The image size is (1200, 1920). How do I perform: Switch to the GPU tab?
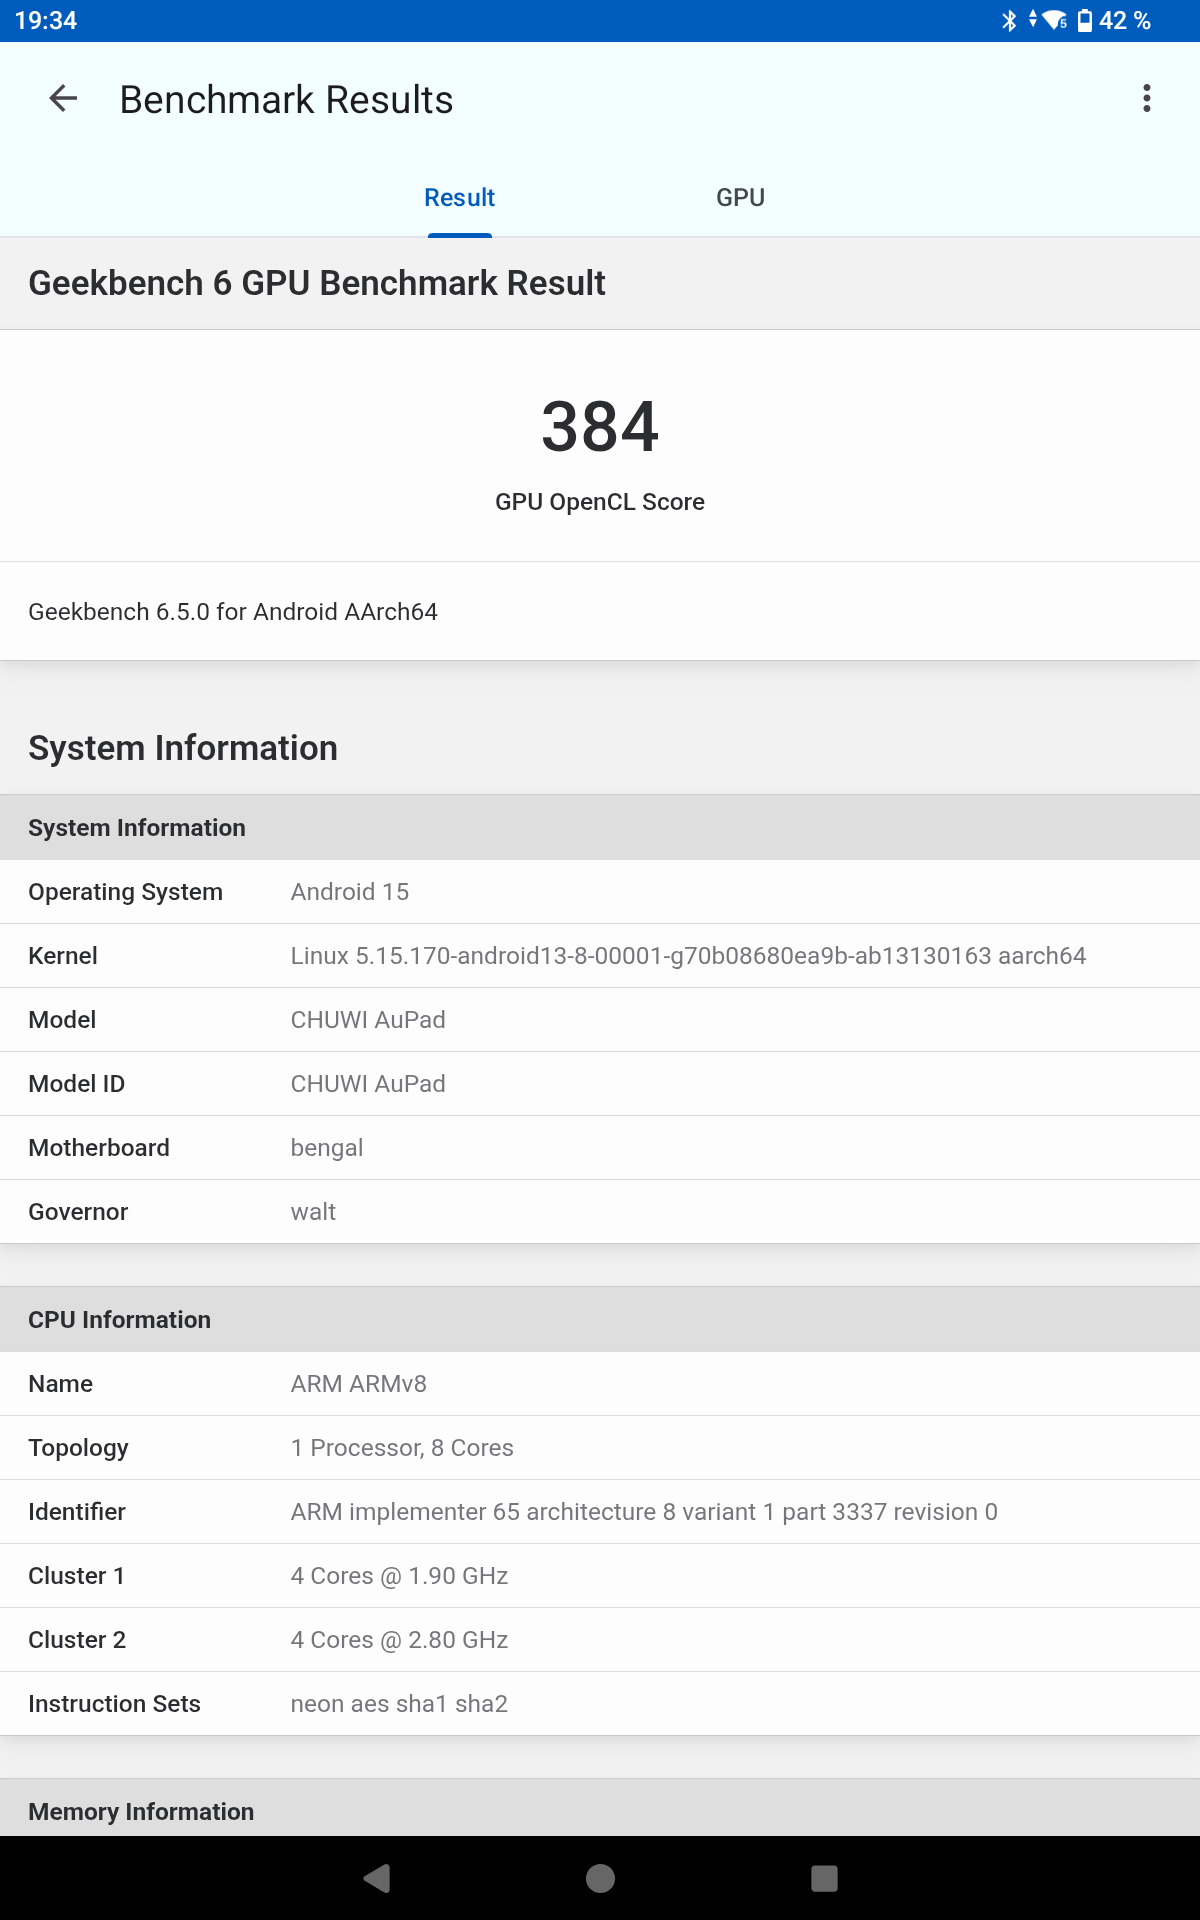click(740, 197)
